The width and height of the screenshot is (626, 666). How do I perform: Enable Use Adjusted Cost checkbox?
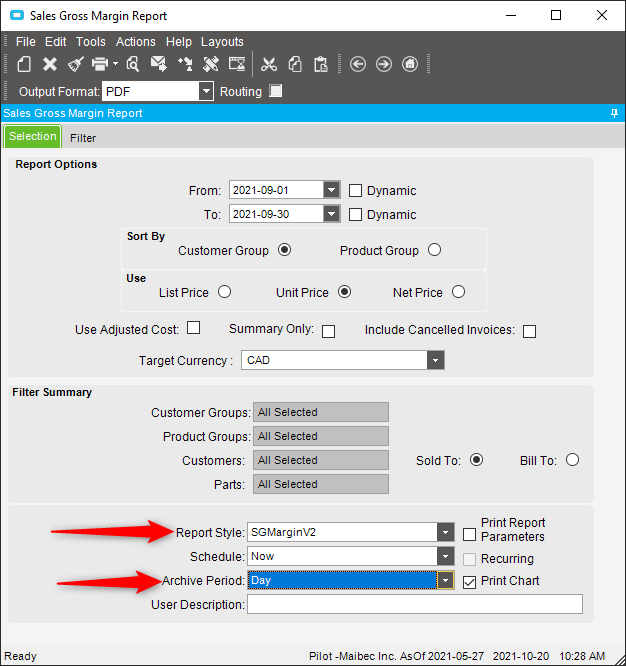tap(194, 328)
